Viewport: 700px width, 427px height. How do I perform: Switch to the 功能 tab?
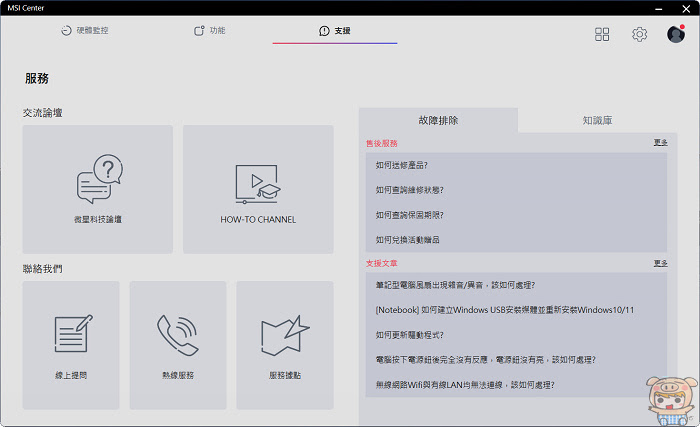[x=210, y=30]
